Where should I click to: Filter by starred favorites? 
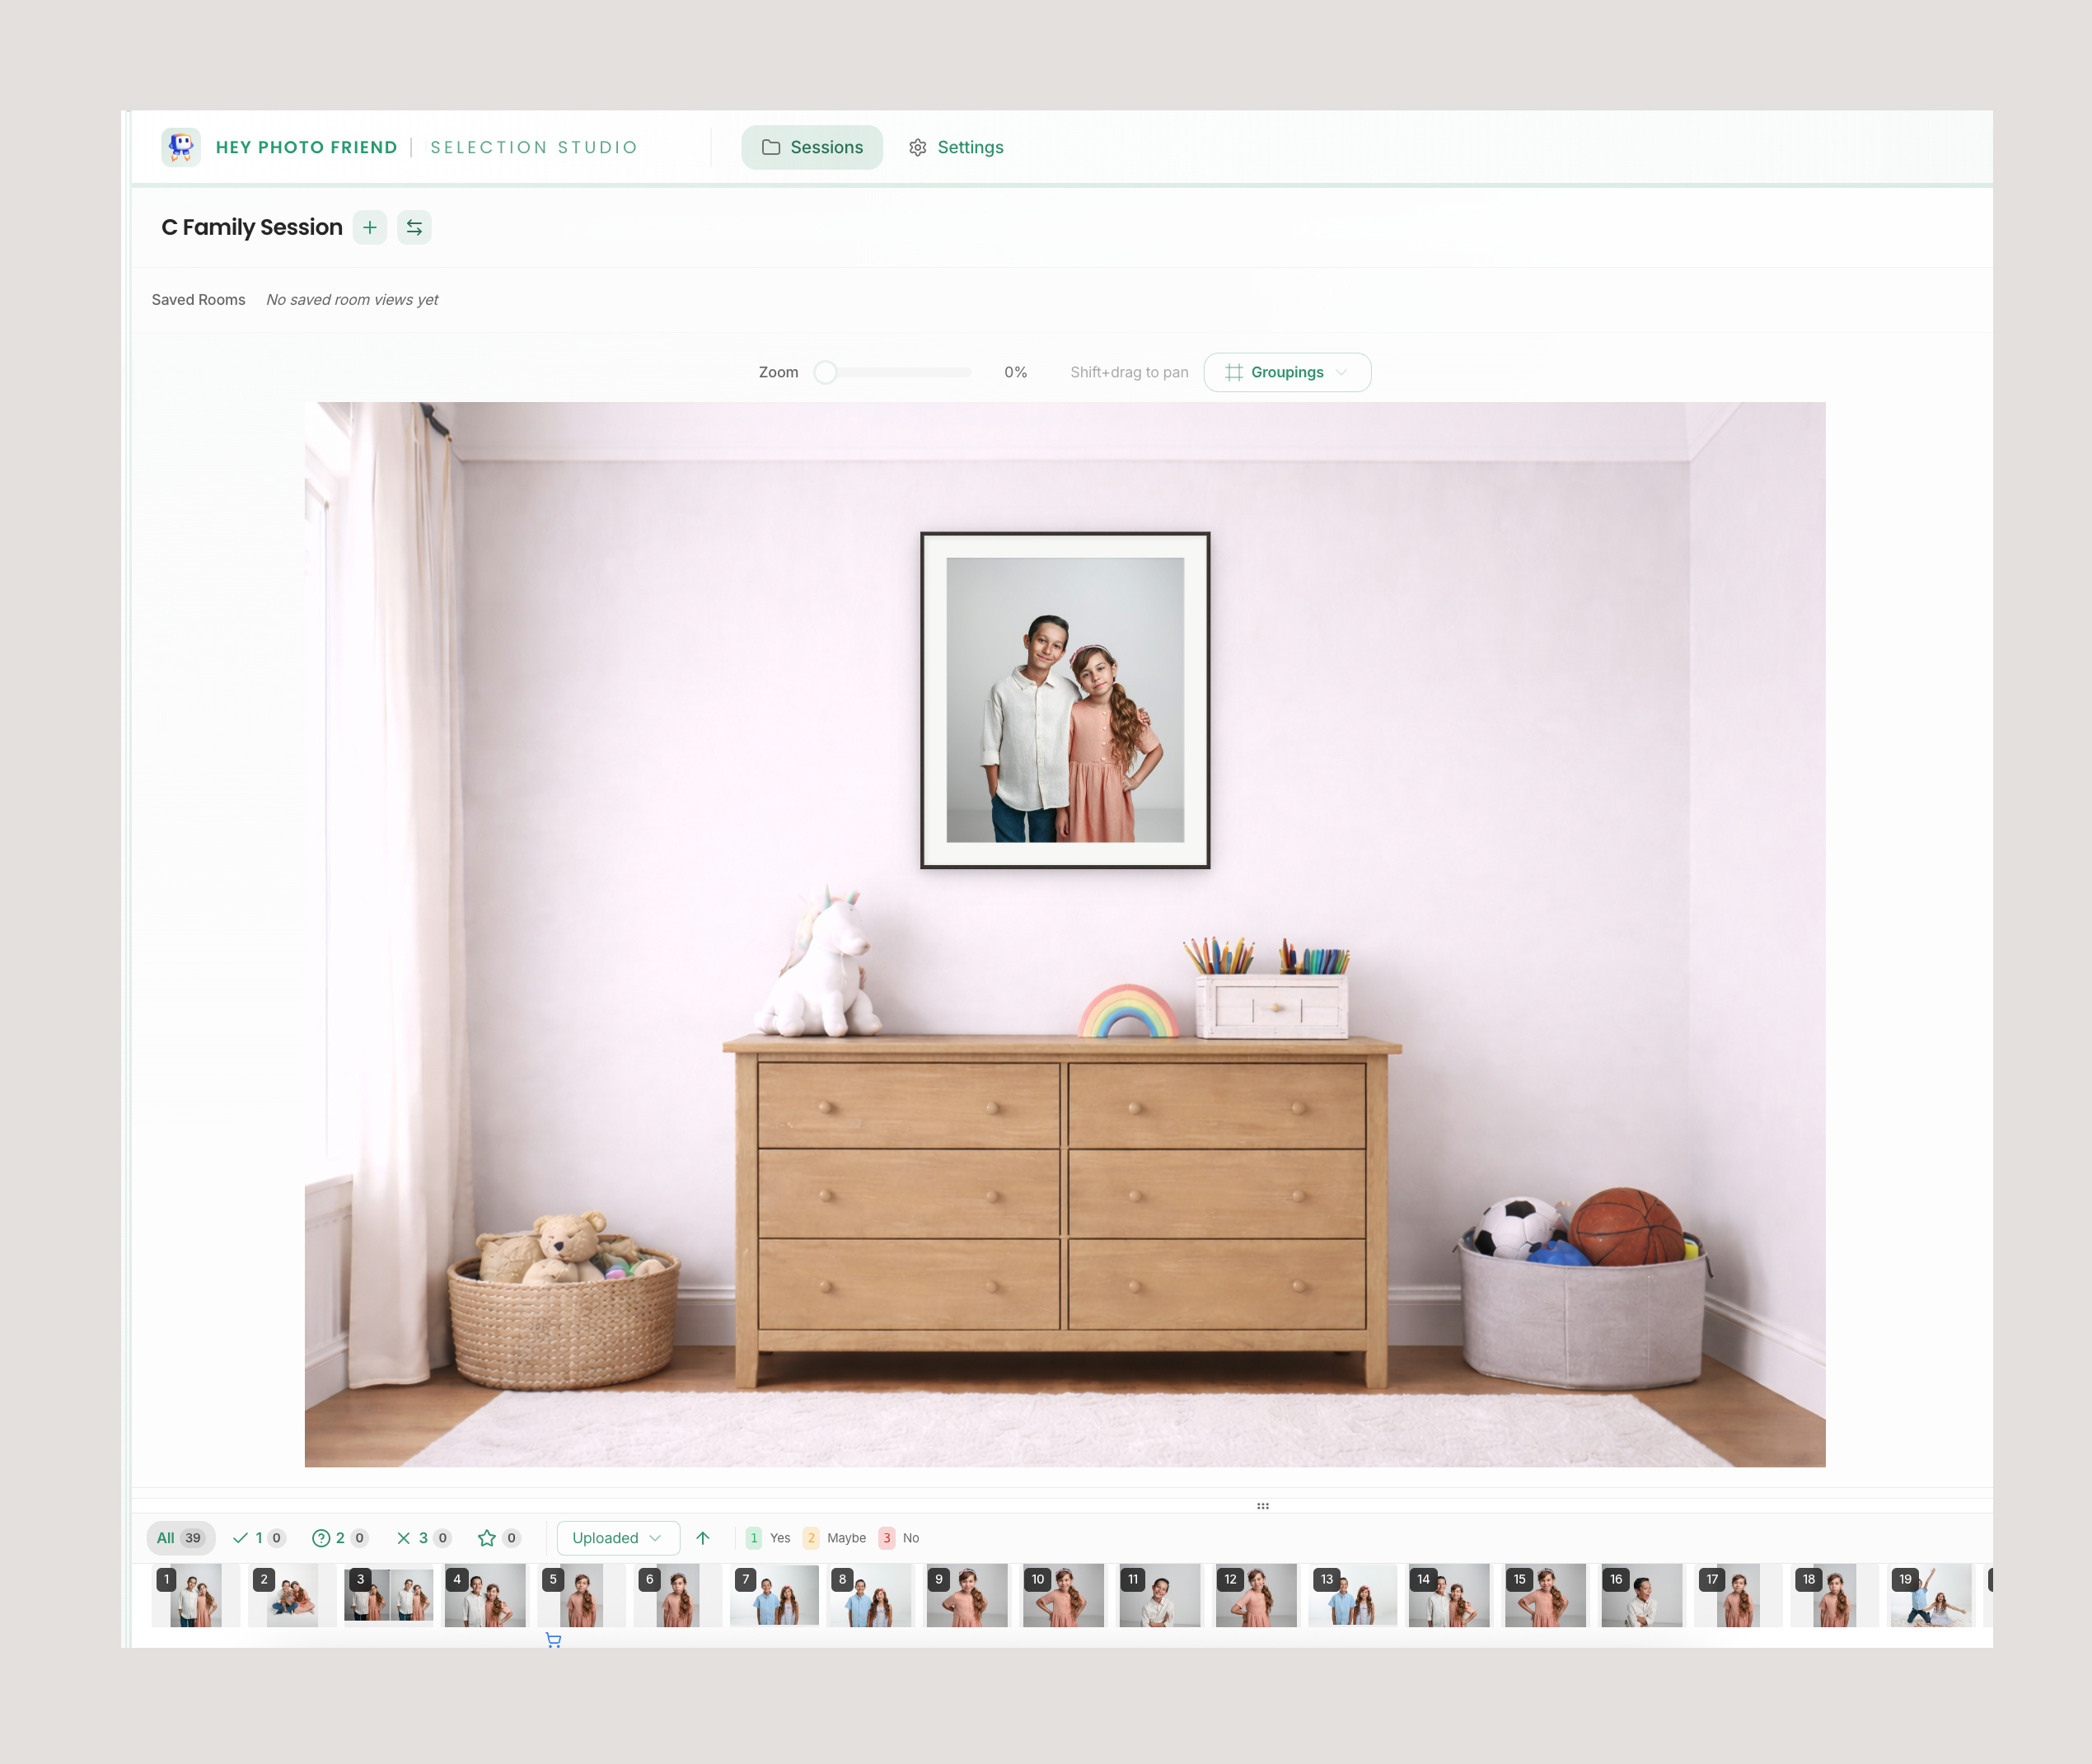498,1538
